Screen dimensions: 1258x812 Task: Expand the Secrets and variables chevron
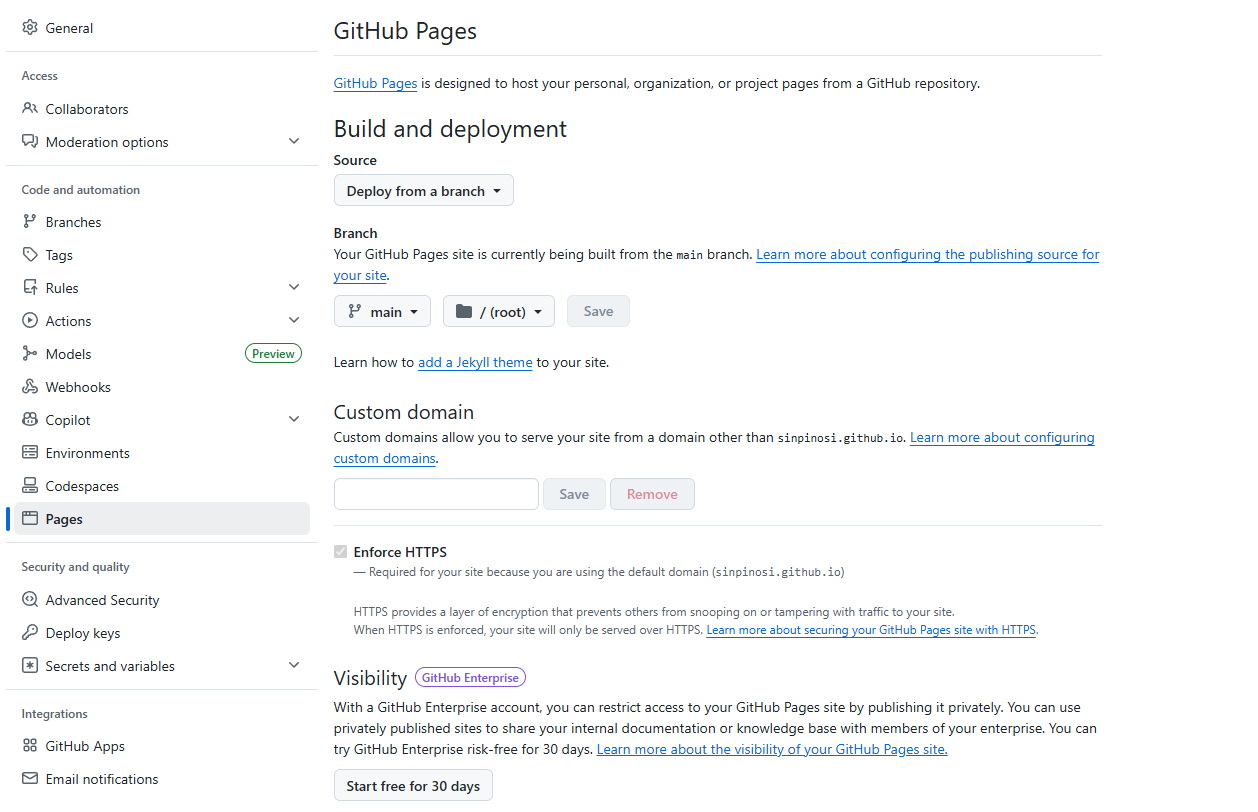point(294,666)
